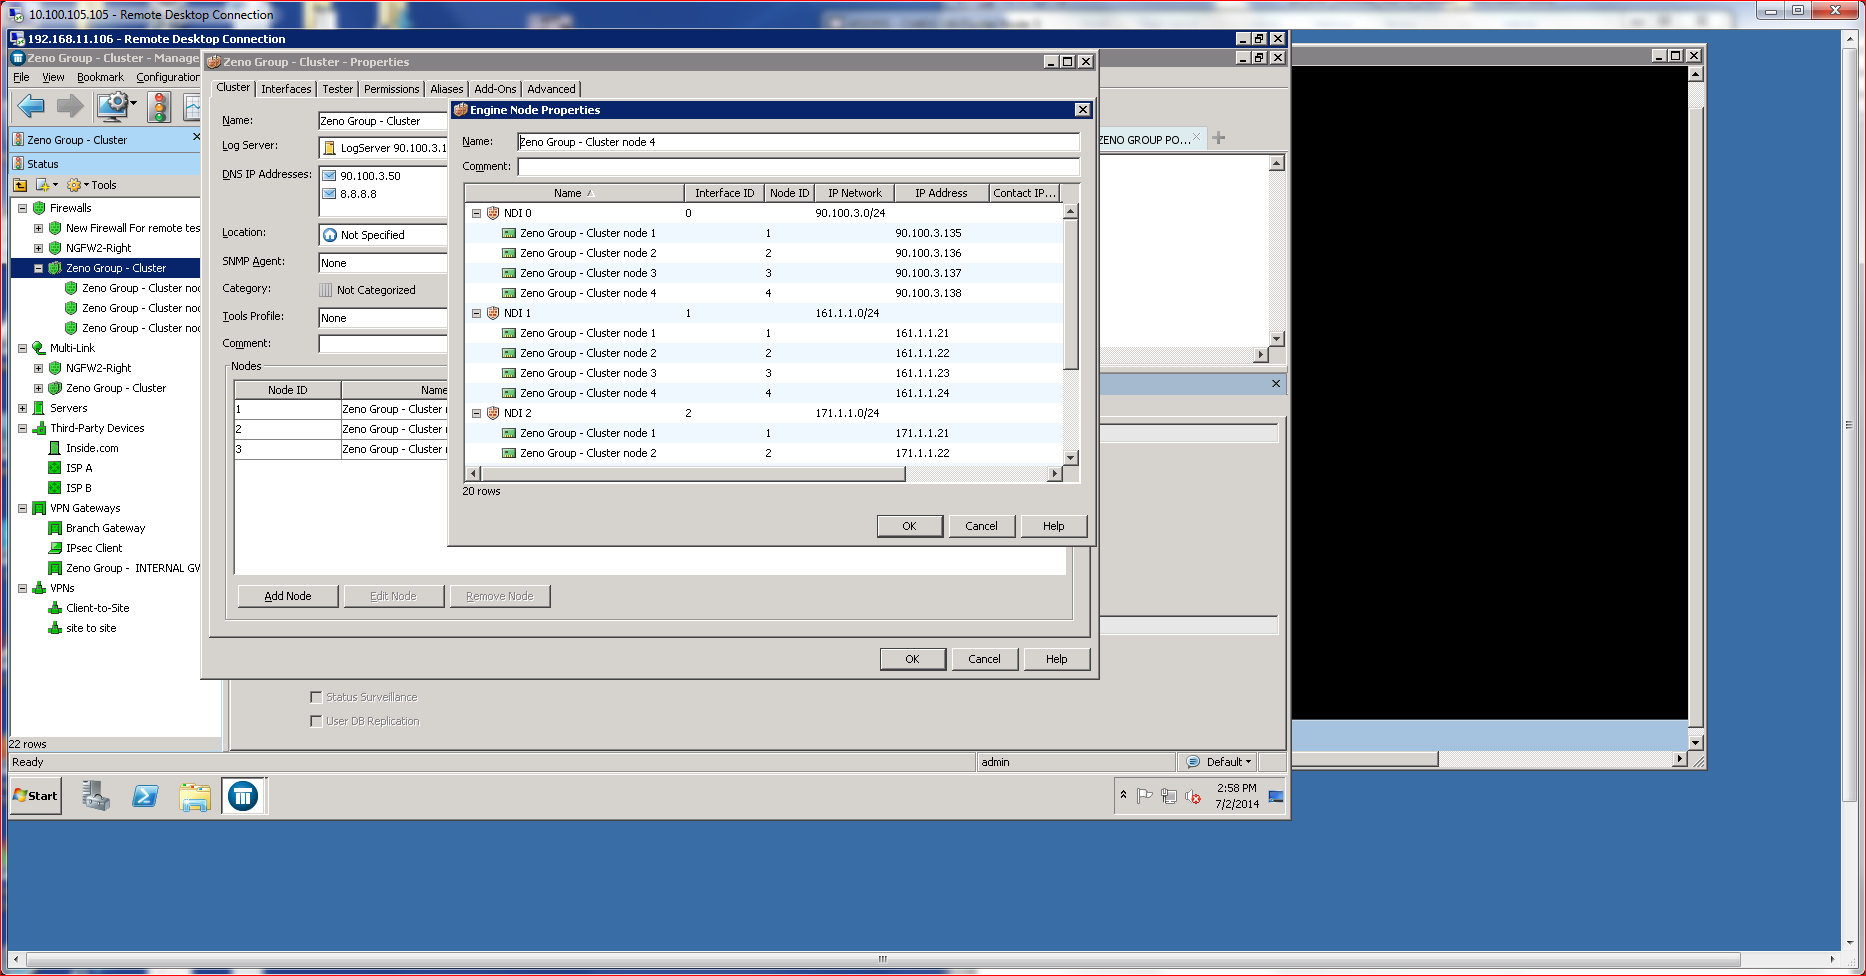
Task: Toggle the Status Surveillance checkbox
Action: (x=316, y=697)
